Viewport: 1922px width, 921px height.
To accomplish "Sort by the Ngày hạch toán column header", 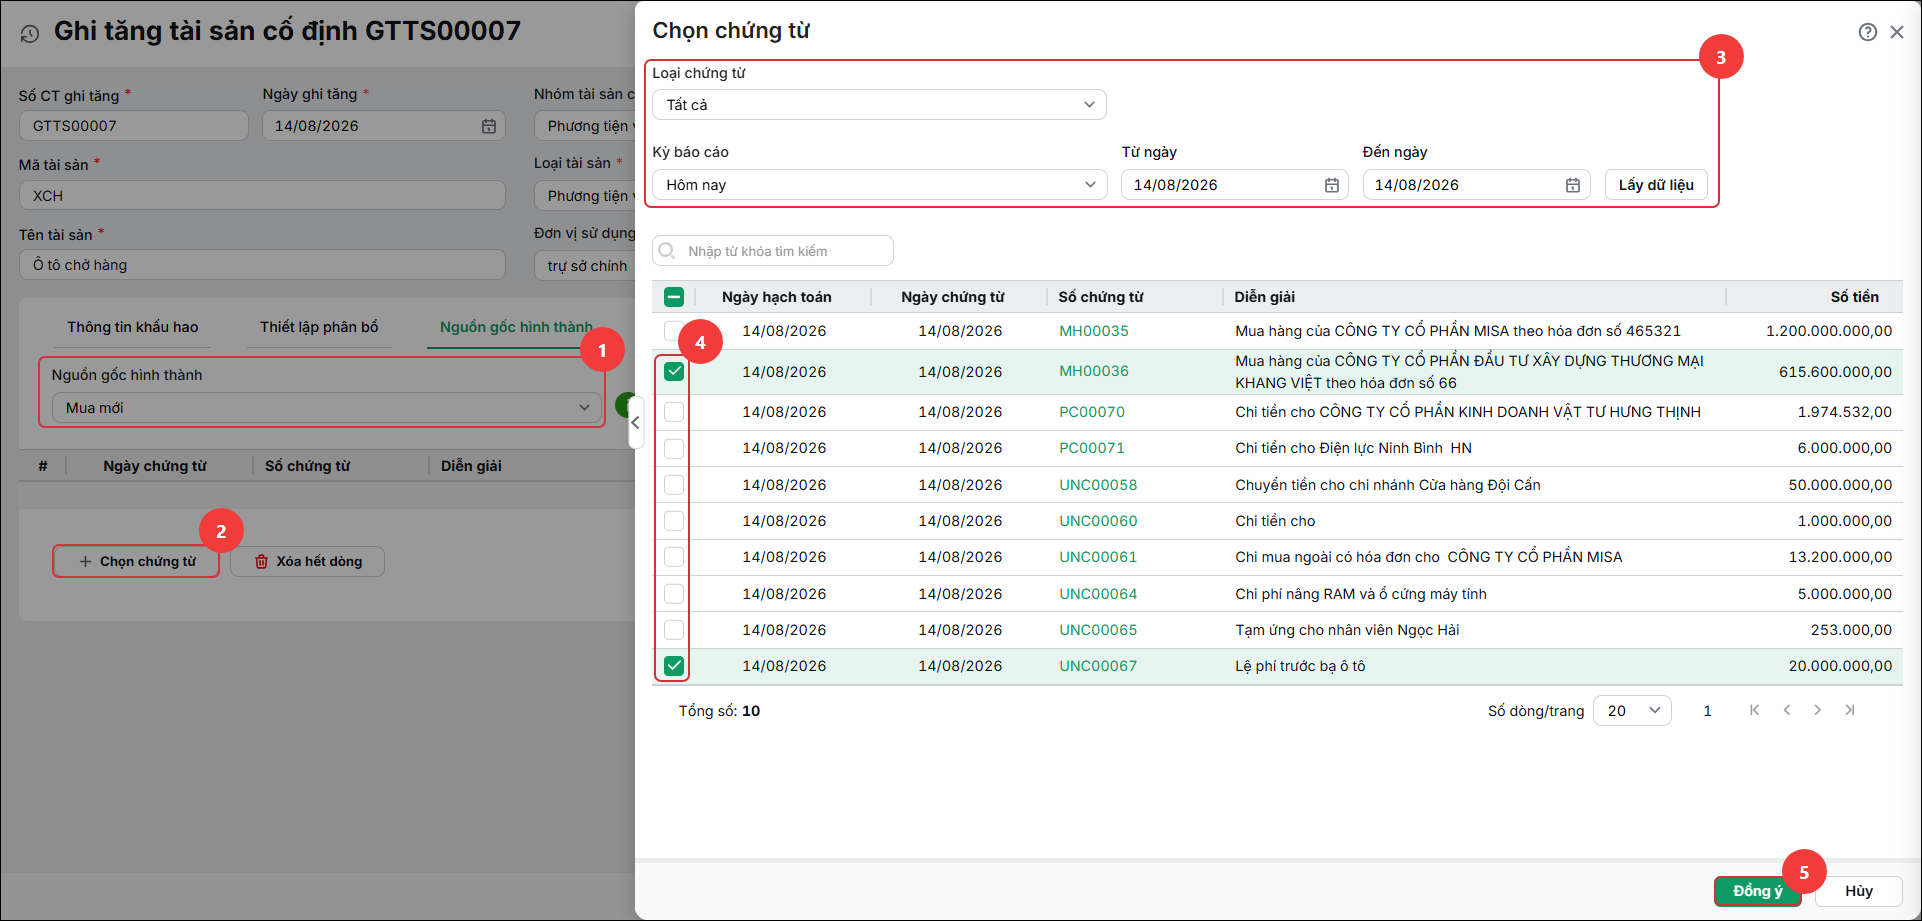I will [777, 297].
